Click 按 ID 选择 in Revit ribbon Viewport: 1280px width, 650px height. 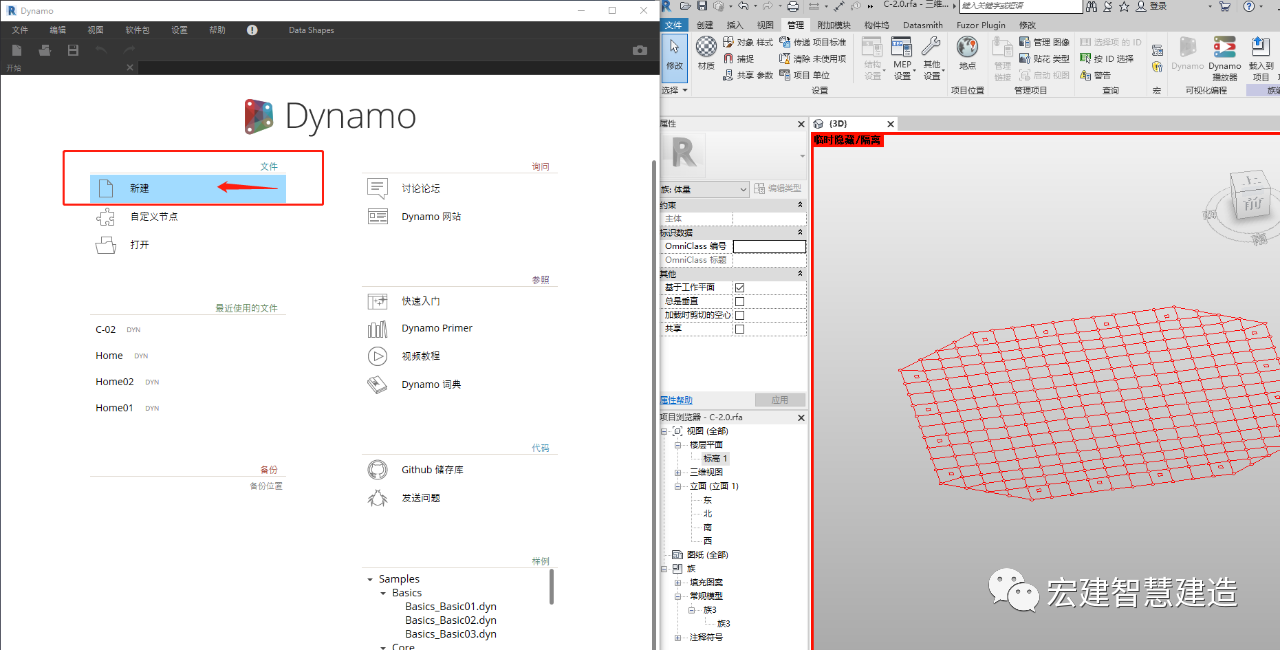(1107, 58)
